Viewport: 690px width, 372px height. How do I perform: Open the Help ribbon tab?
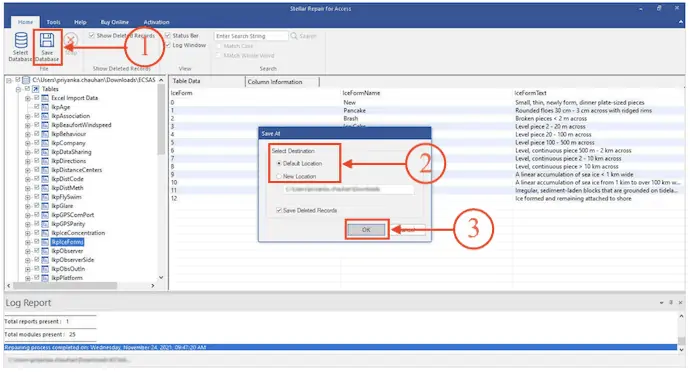pos(80,22)
